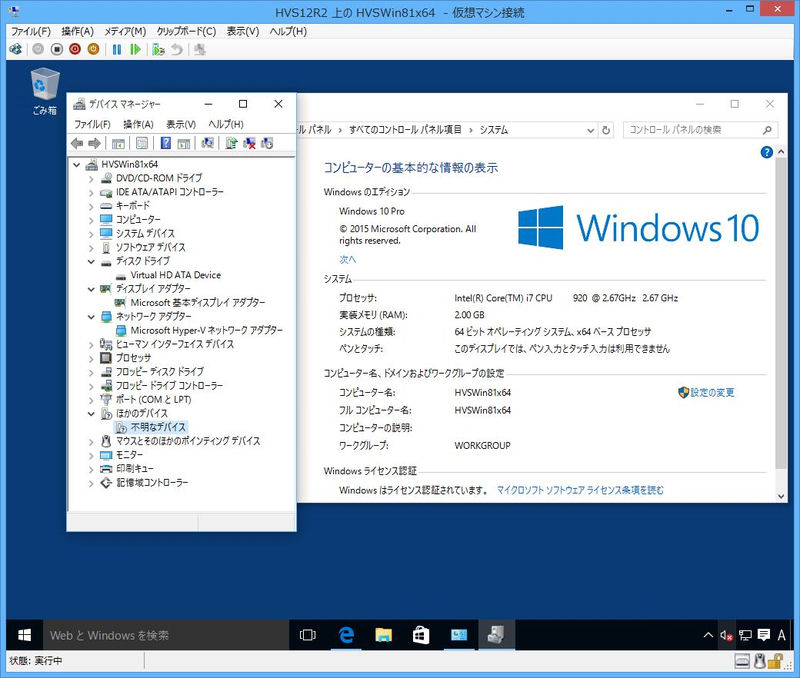The image size is (800, 678).
Task: Click Update driver software toolbar icon
Action: point(231,143)
